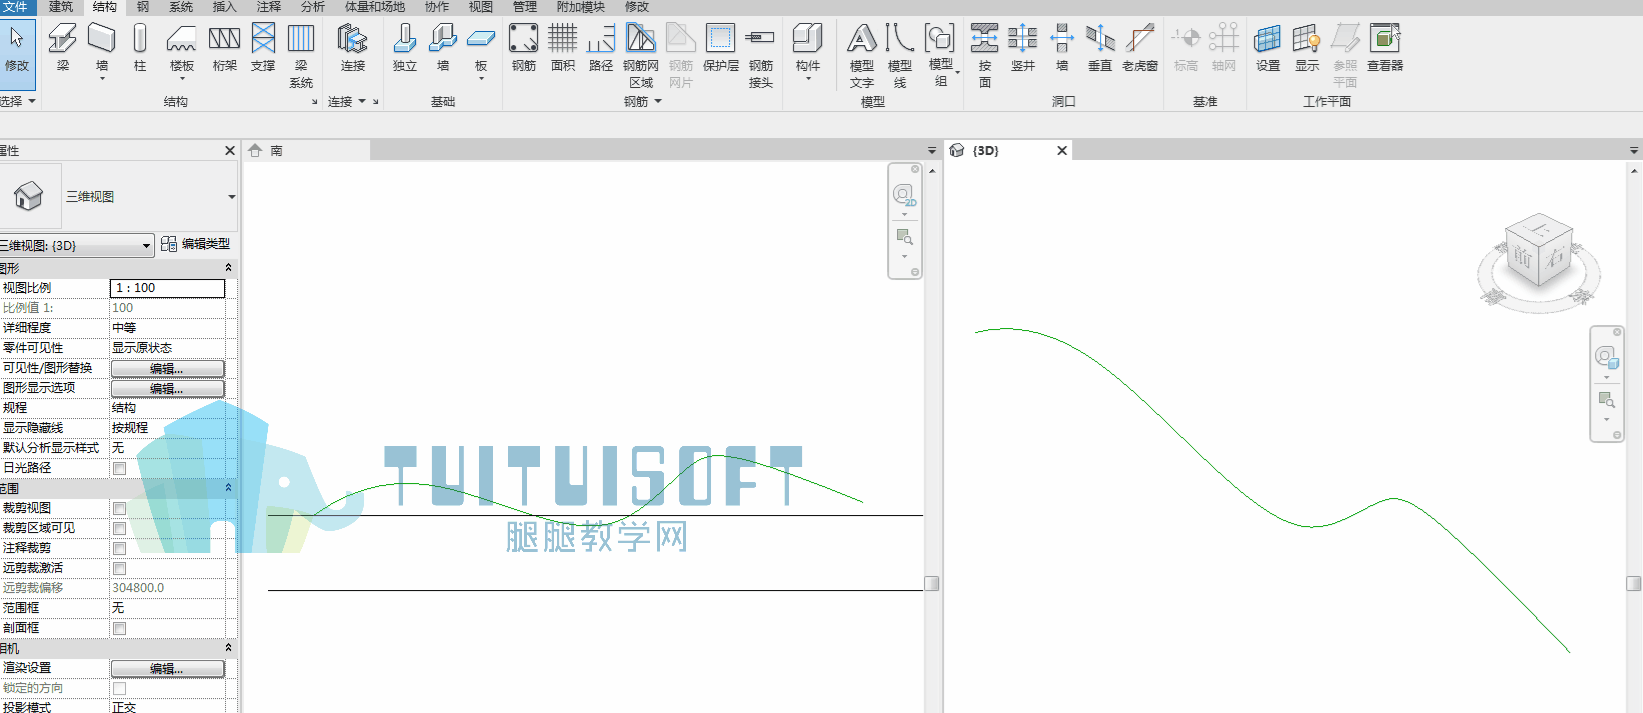
Task: Enable the Annotation Crop (注释裁剪) checkbox
Action: point(119,548)
